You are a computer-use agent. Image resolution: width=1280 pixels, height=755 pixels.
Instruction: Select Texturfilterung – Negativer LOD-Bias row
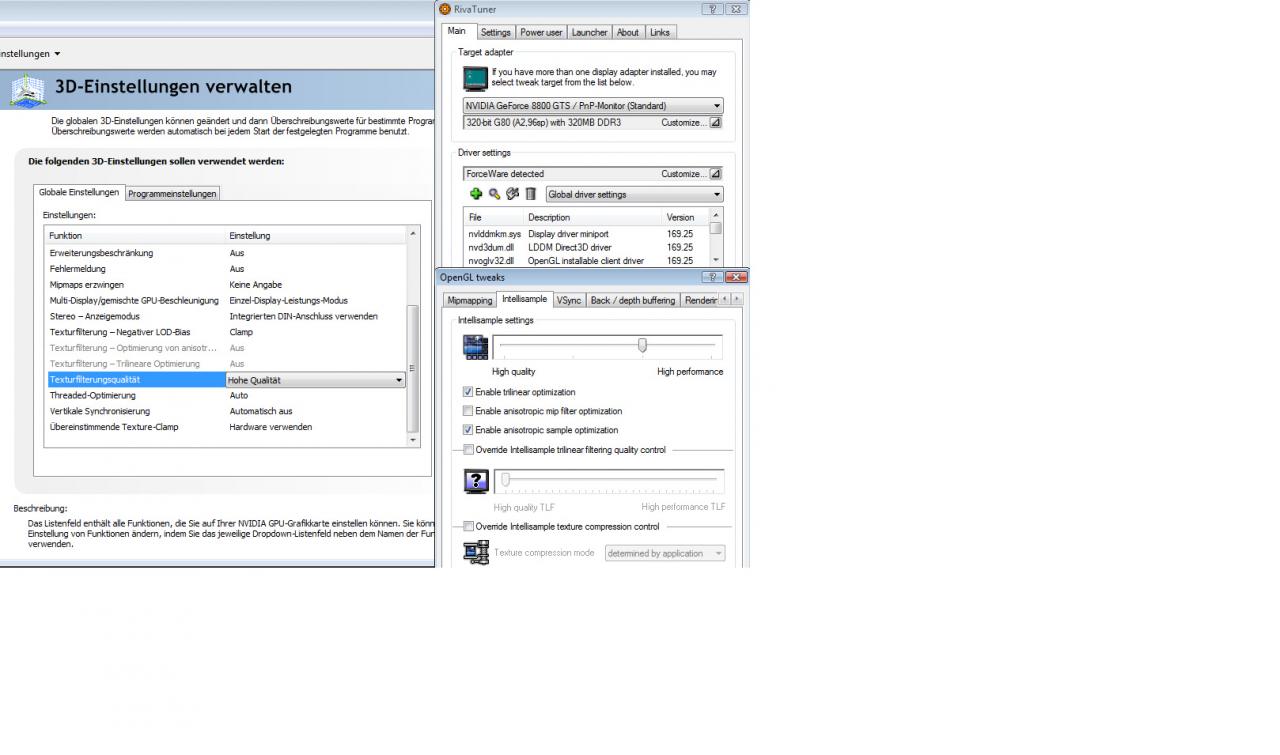point(227,332)
